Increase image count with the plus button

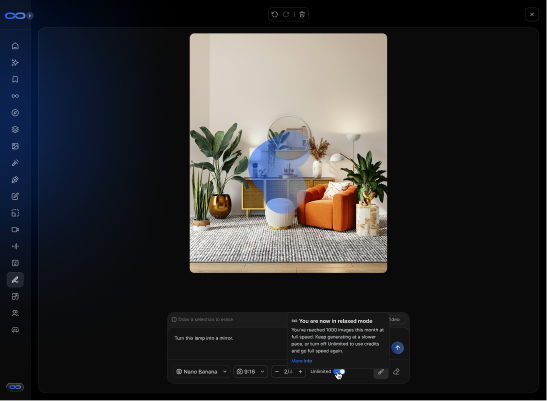[x=300, y=372]
